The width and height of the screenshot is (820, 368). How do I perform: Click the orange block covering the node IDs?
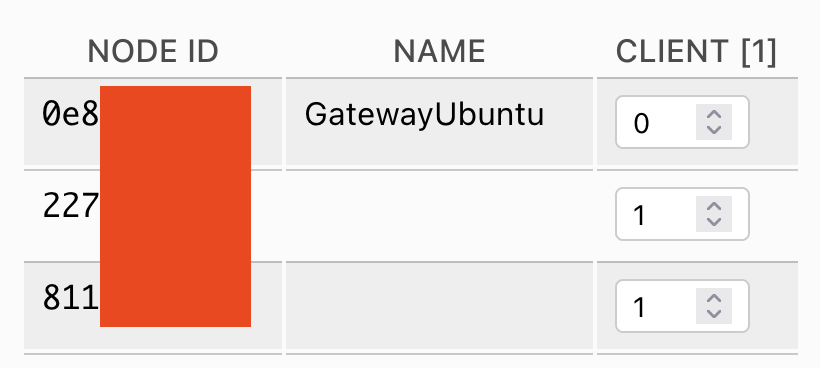(x=175, y=206)
